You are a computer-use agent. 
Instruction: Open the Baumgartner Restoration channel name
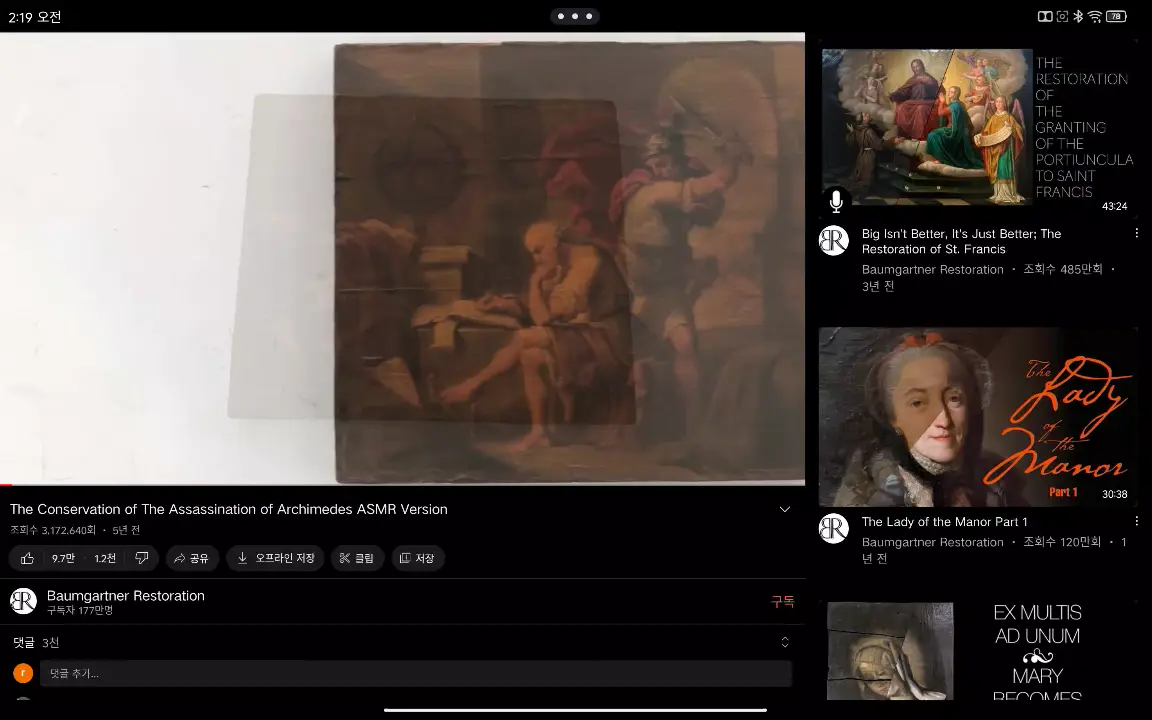point(126,596)
